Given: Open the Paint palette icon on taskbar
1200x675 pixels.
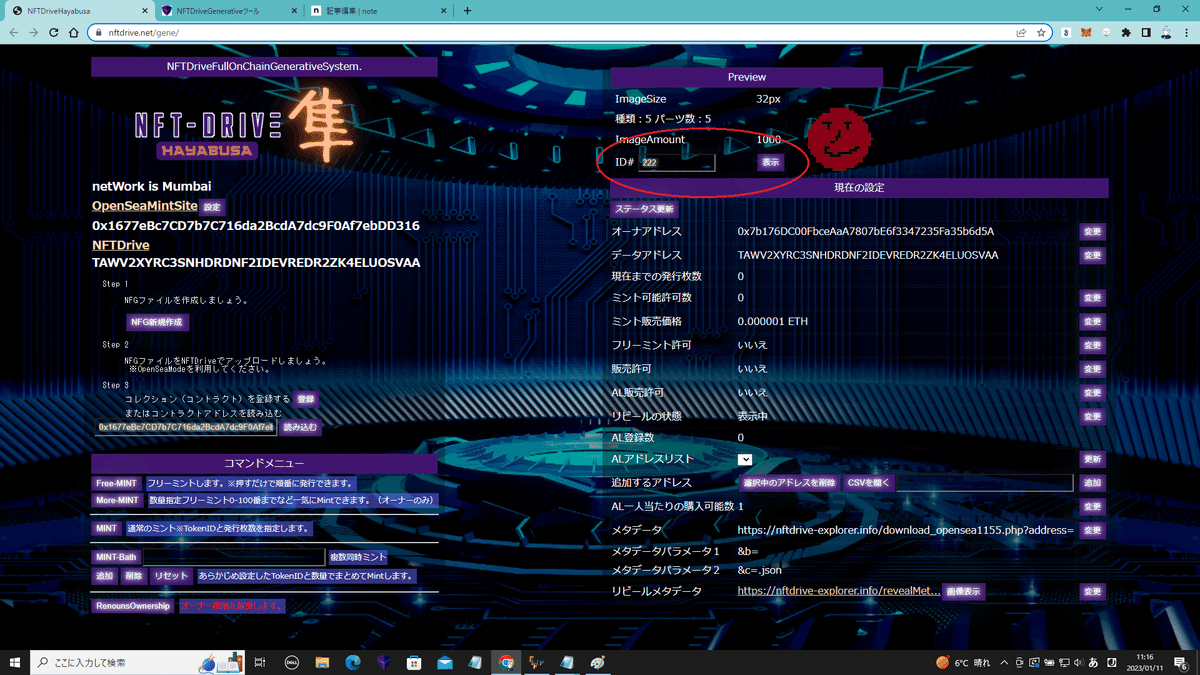Looking at the screenshot, I should [x=598, y=662].
